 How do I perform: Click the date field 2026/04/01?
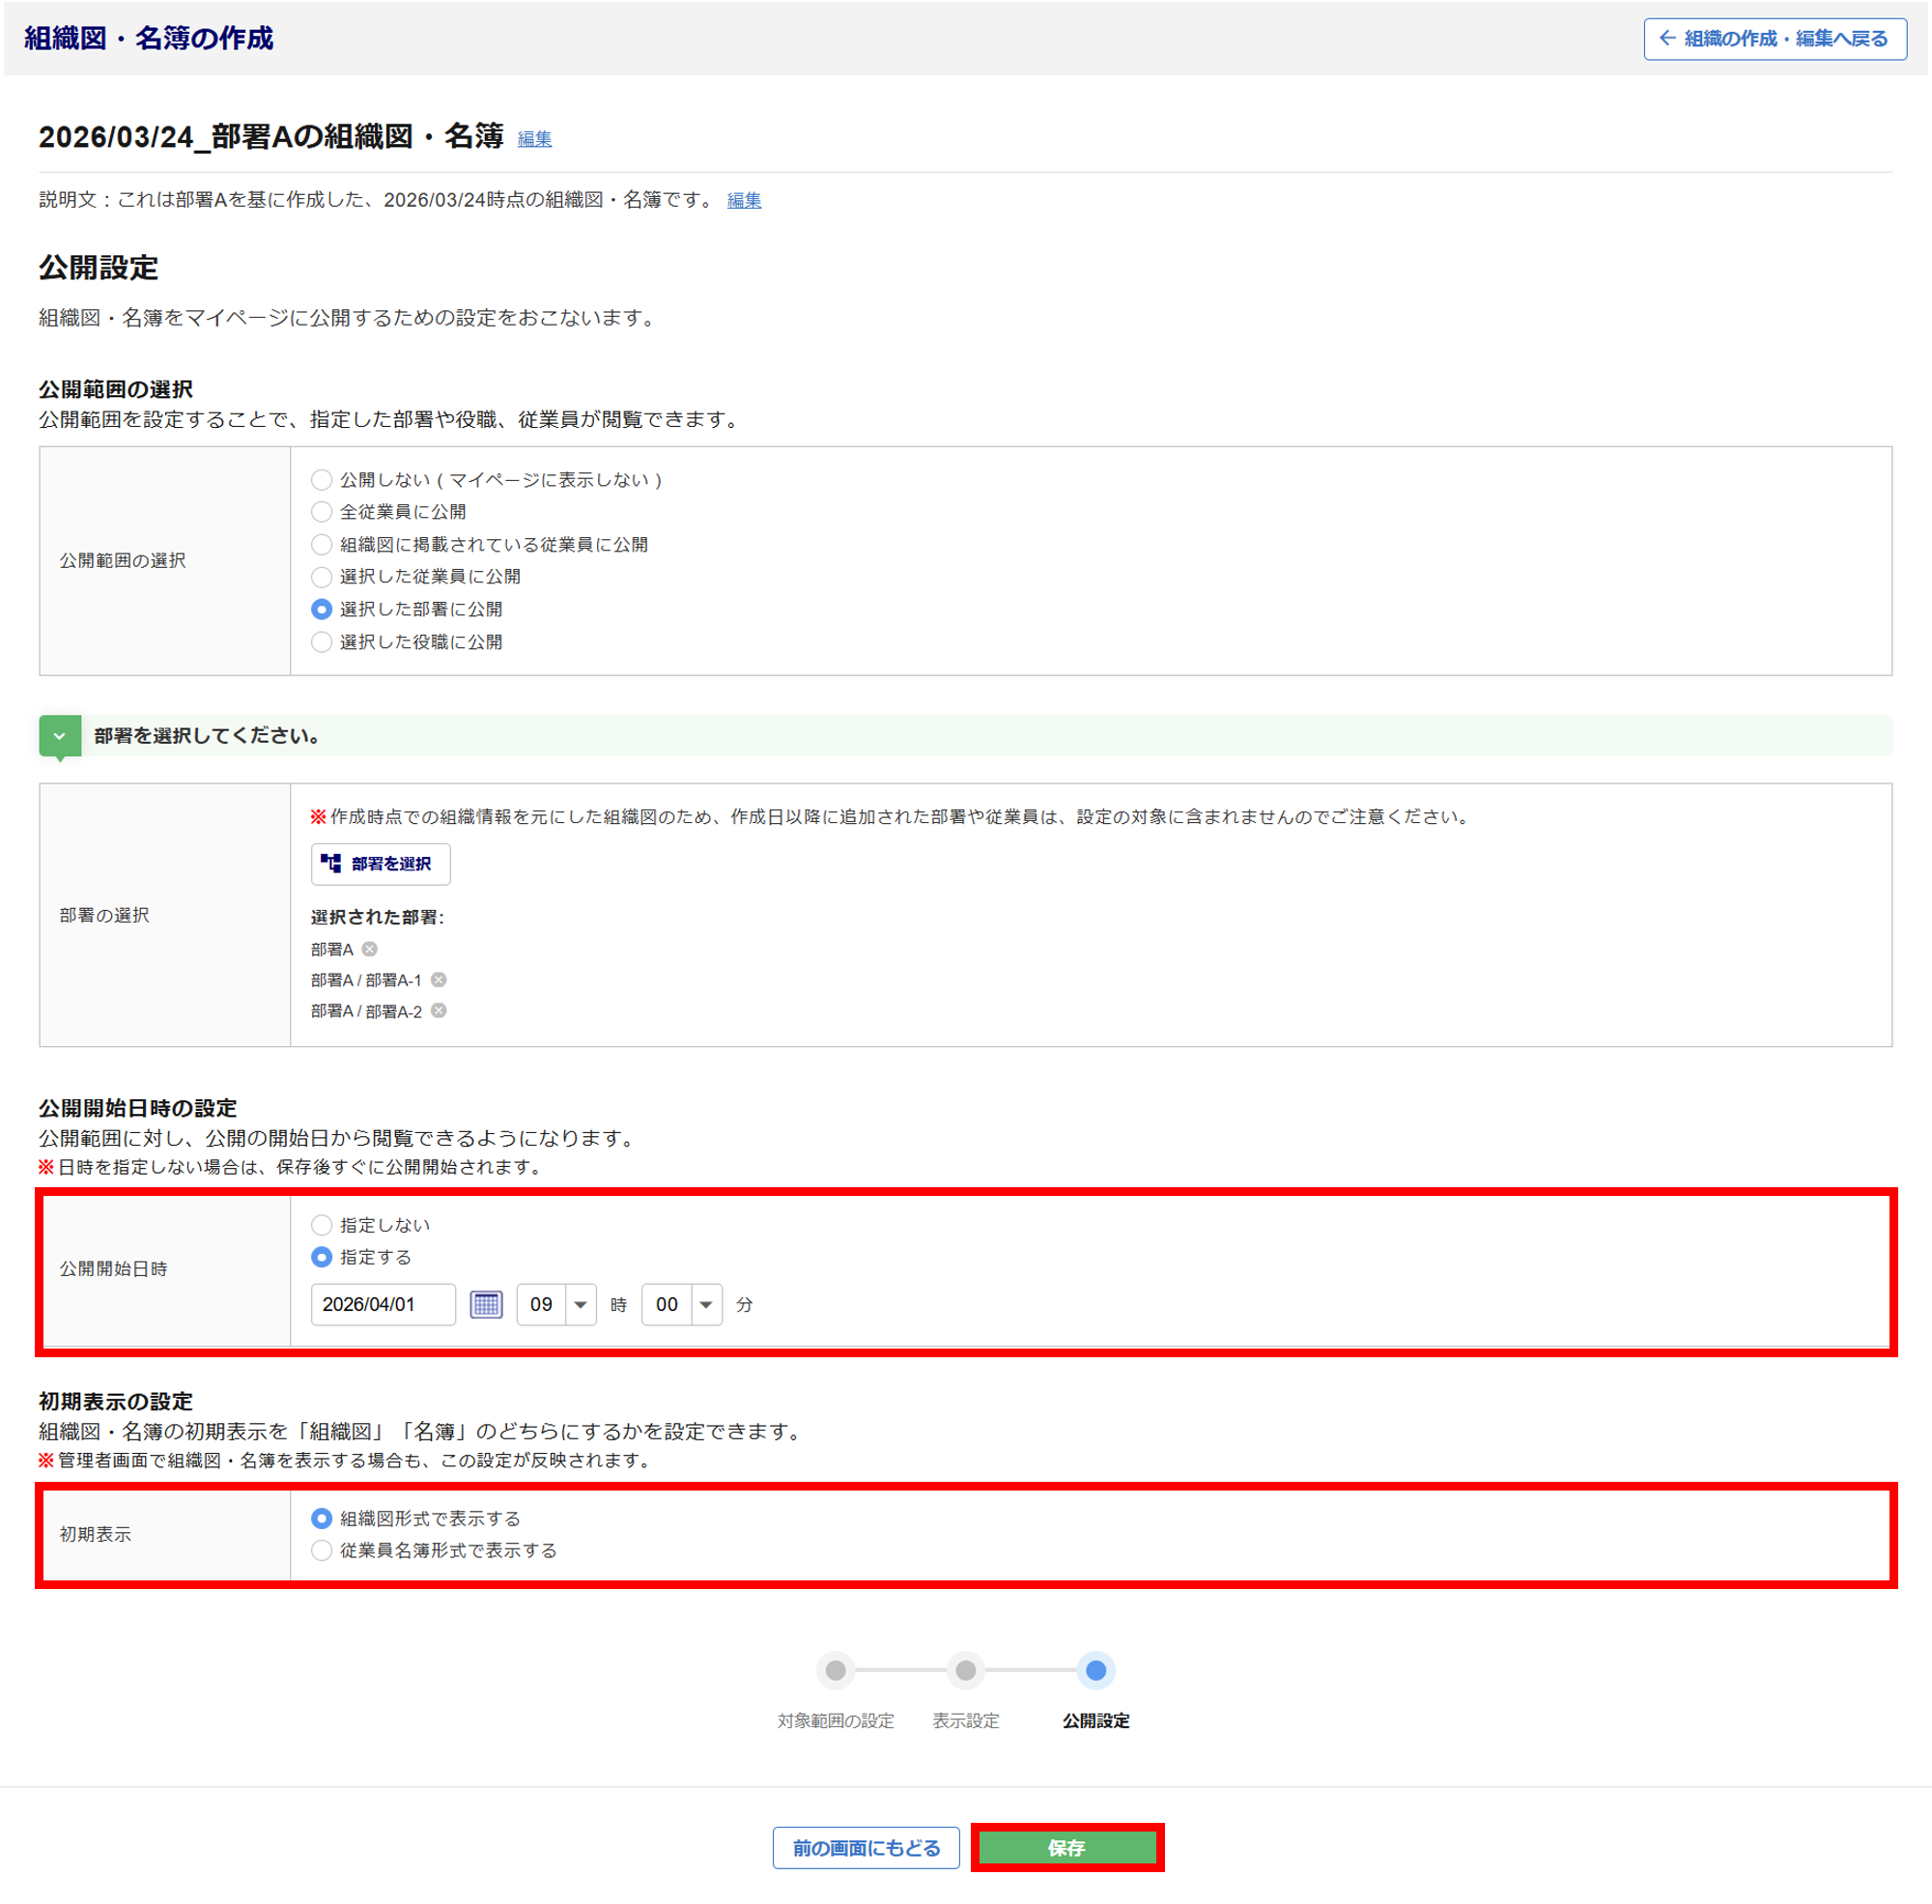(383, 1304)
